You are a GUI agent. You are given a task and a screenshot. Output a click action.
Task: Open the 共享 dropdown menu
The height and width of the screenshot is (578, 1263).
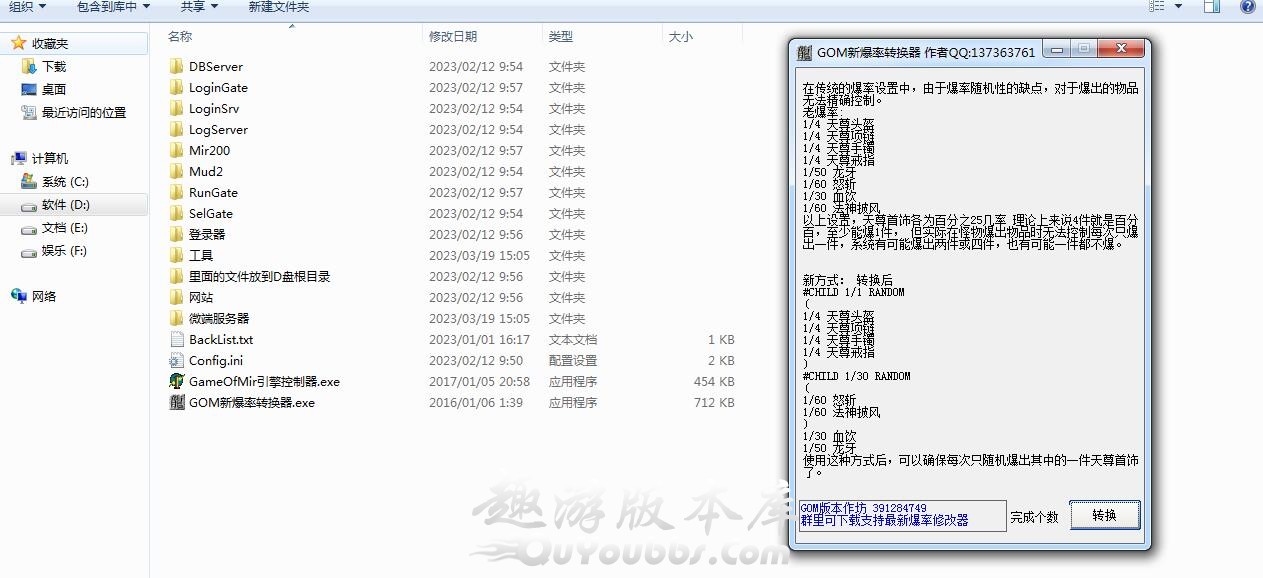[x=199, y=6]
